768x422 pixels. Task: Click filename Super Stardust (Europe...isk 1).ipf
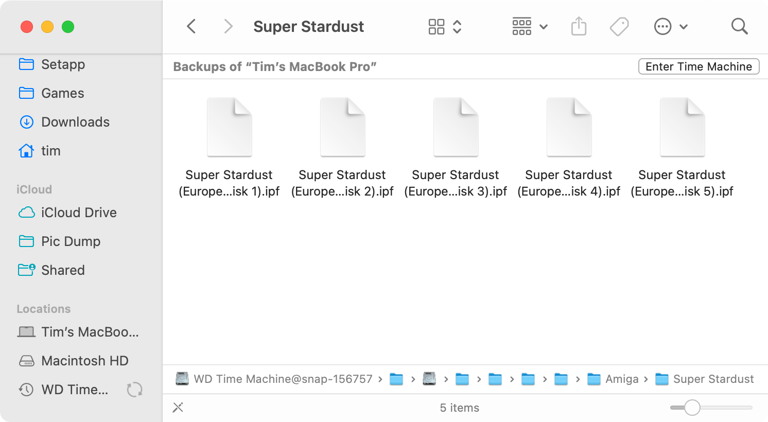click(229, 183)
